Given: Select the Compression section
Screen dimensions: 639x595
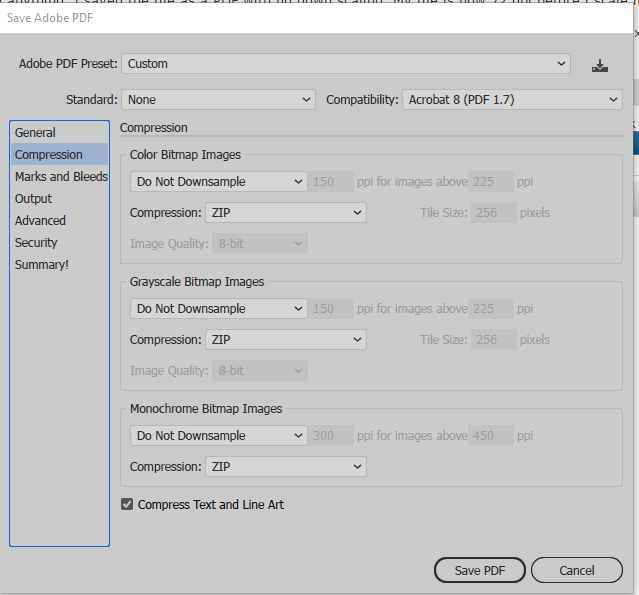Looking at the screenshot, I should 59,154.
